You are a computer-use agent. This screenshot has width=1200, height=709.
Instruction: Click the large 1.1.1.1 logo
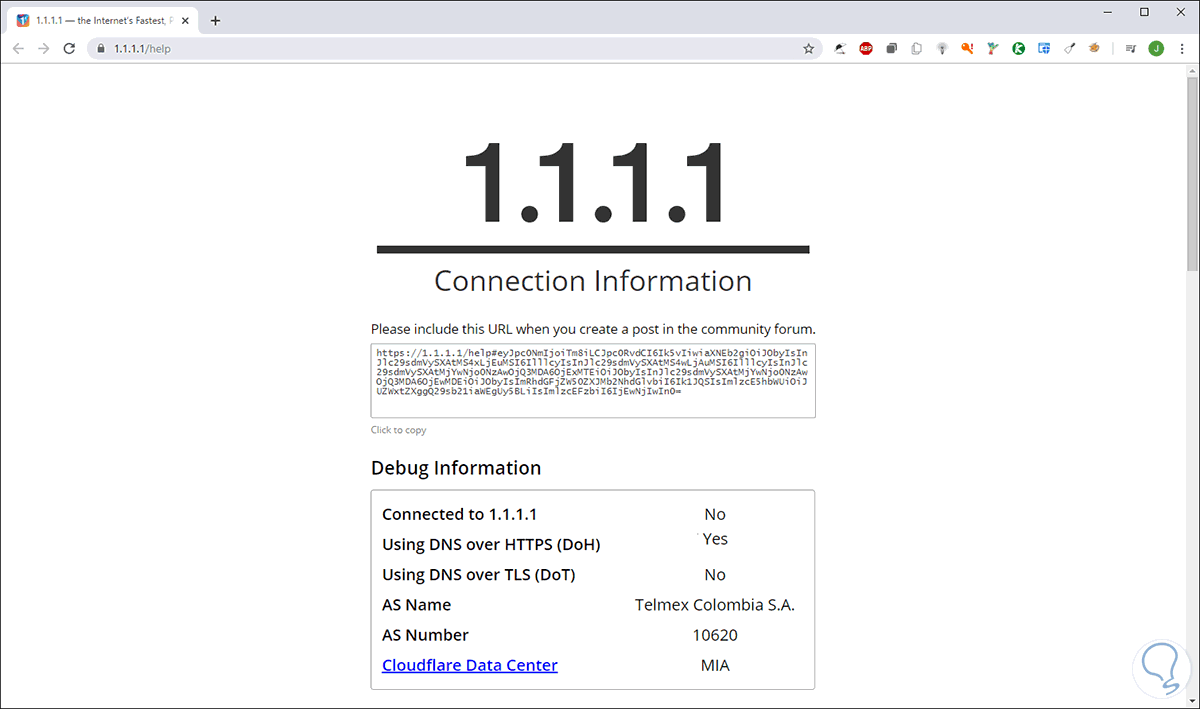click(x=593, y=182)
